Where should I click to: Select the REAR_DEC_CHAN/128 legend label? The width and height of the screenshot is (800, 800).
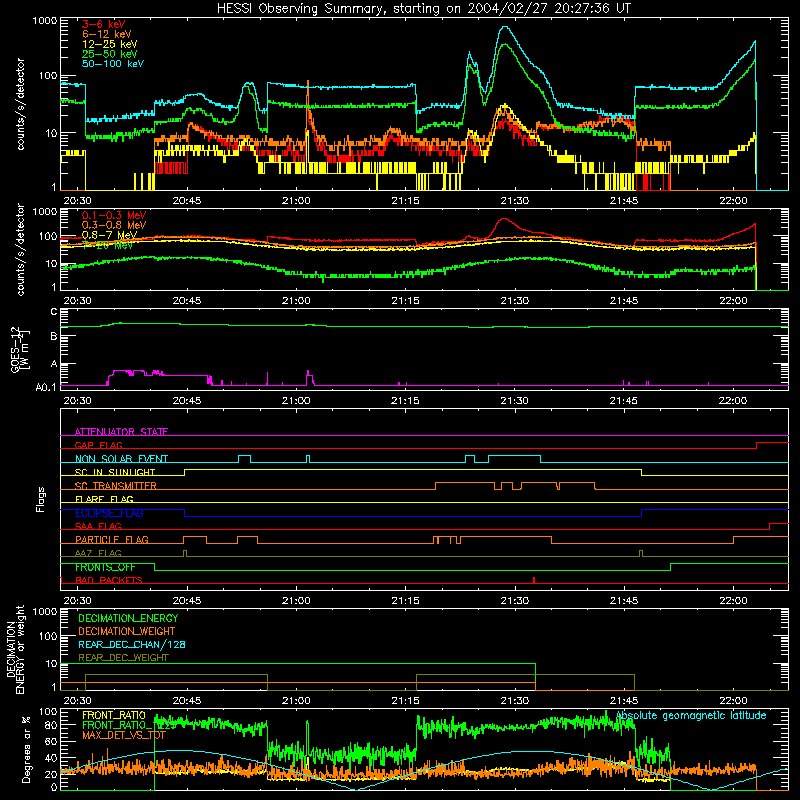[x=132, y=644]
